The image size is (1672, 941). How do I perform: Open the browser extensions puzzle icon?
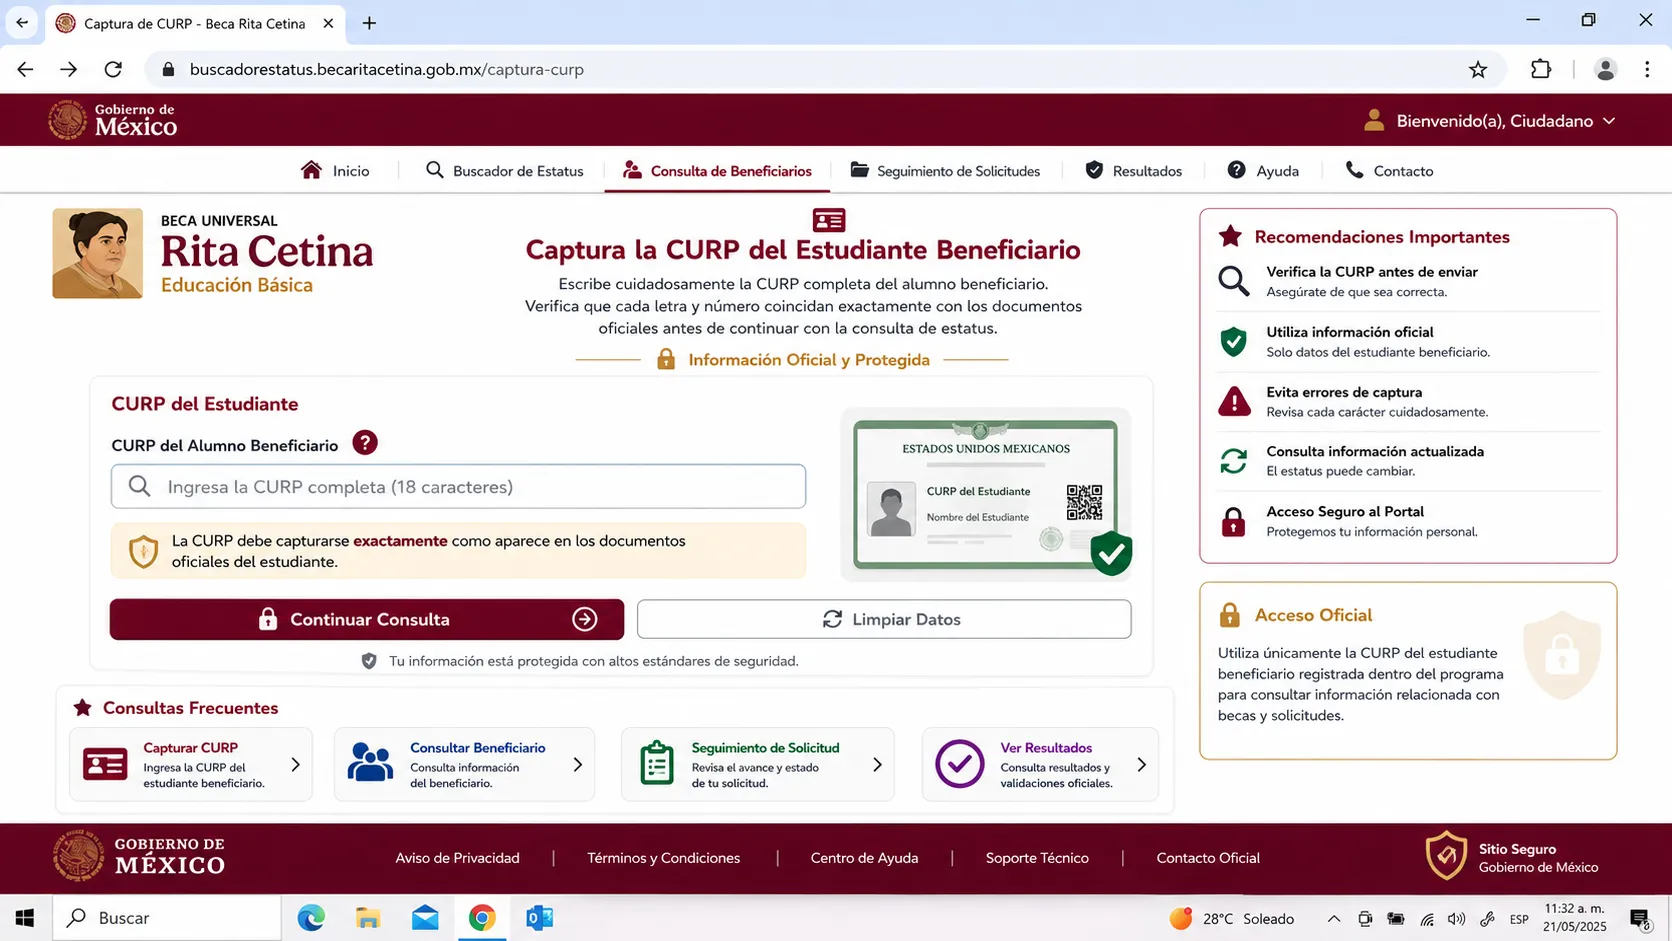click(1541, 69)
